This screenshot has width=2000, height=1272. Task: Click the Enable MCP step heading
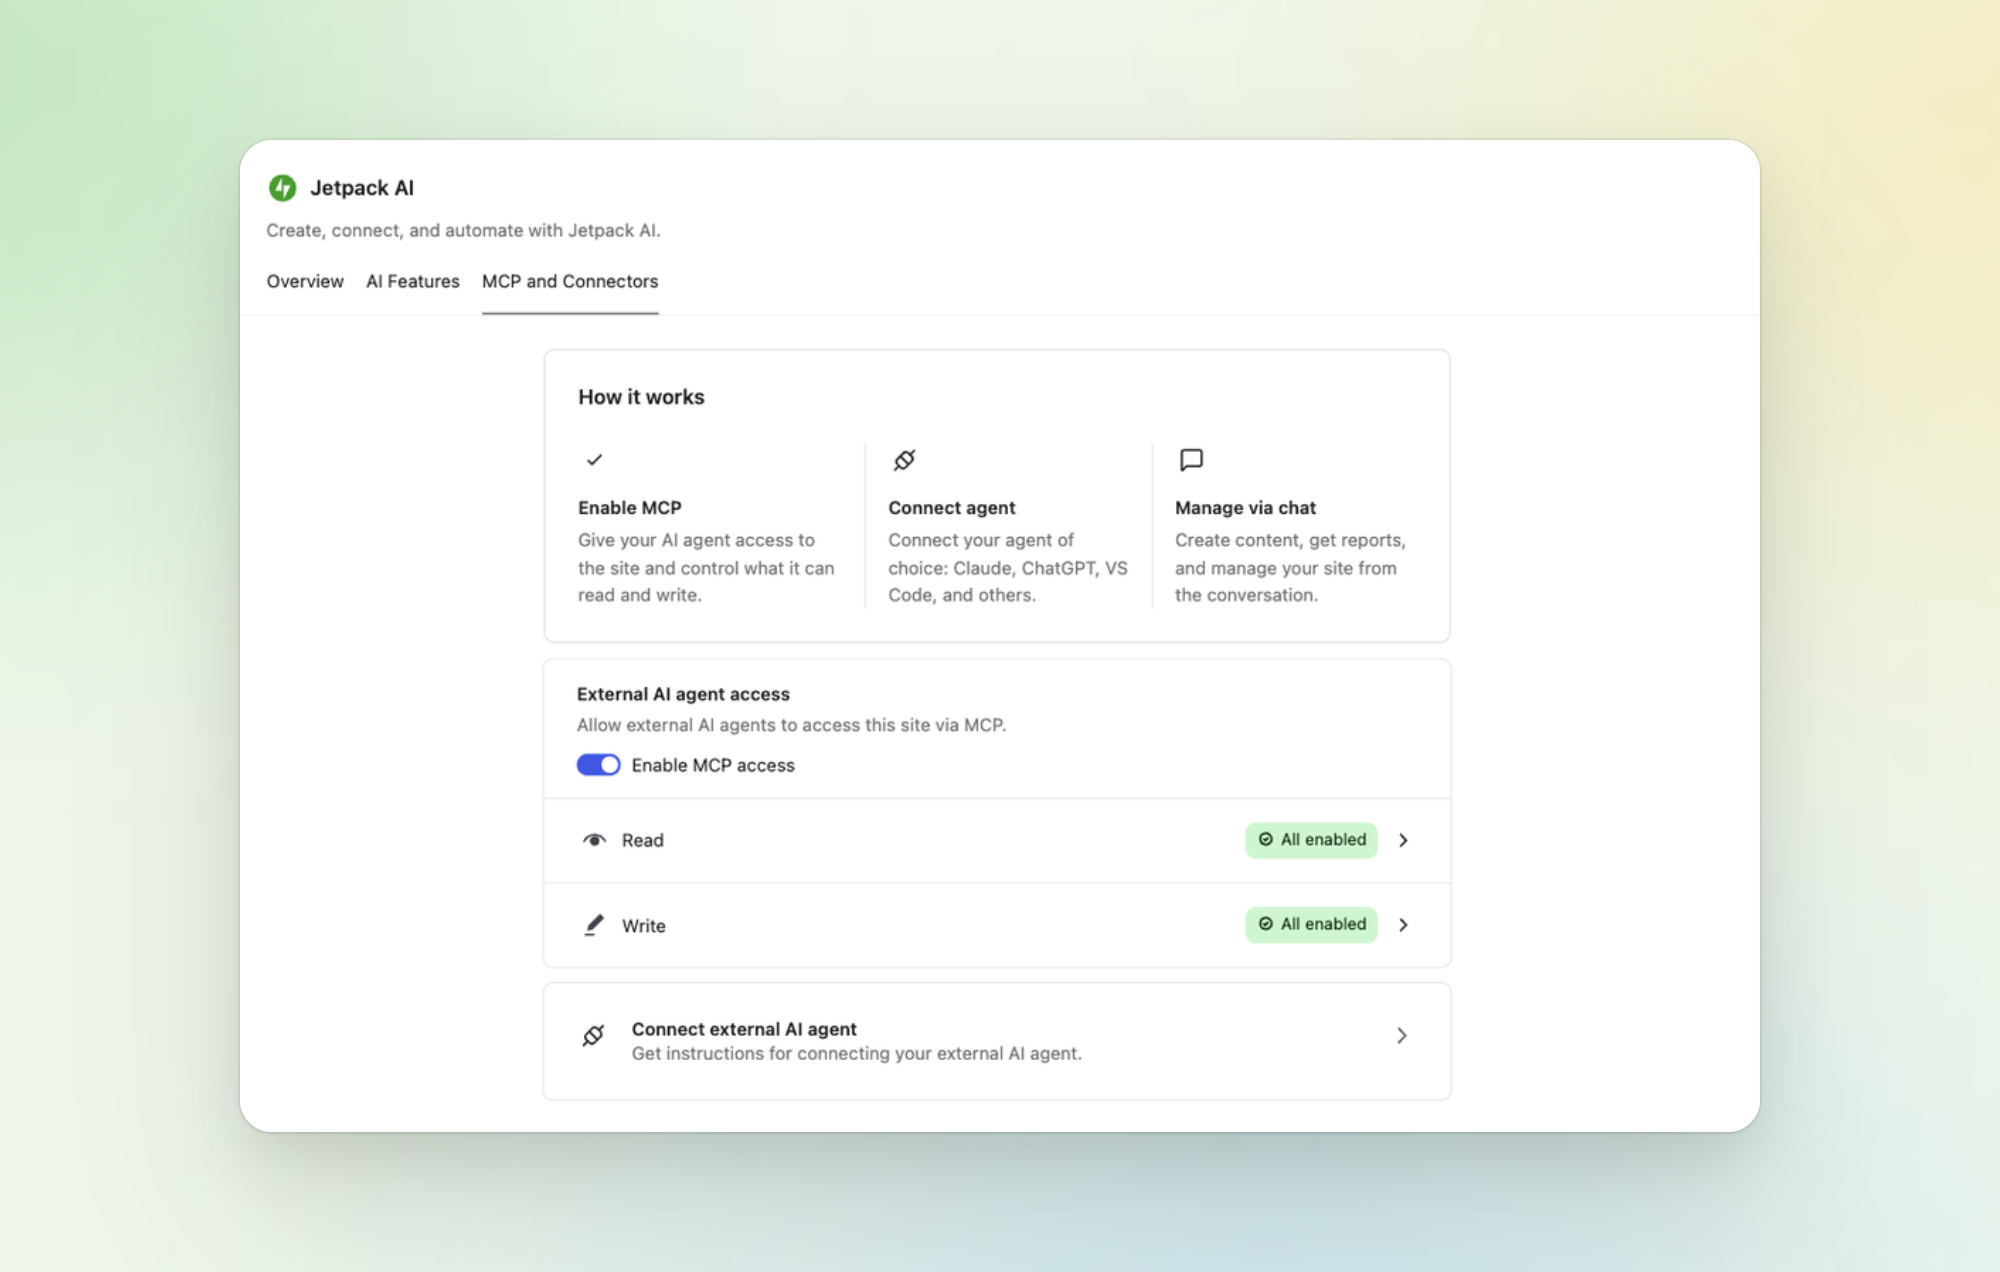tap(630, 508)
